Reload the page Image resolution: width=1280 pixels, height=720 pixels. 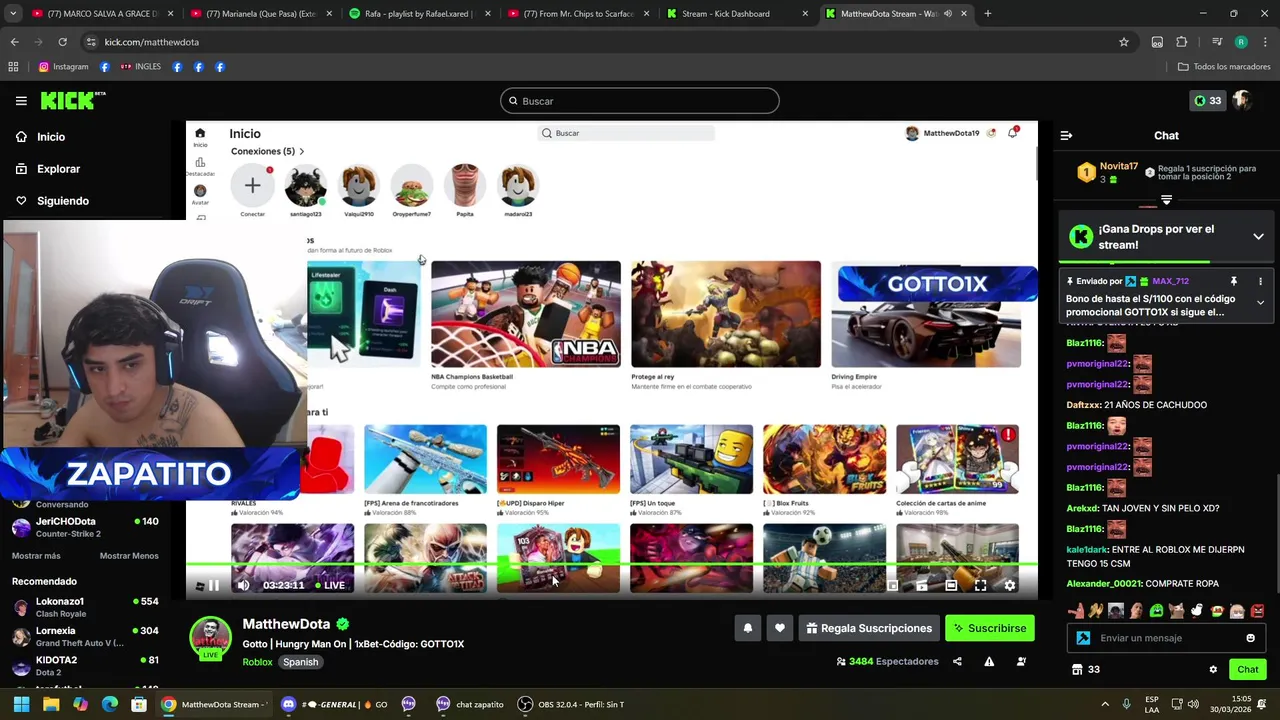pos(62,42)
